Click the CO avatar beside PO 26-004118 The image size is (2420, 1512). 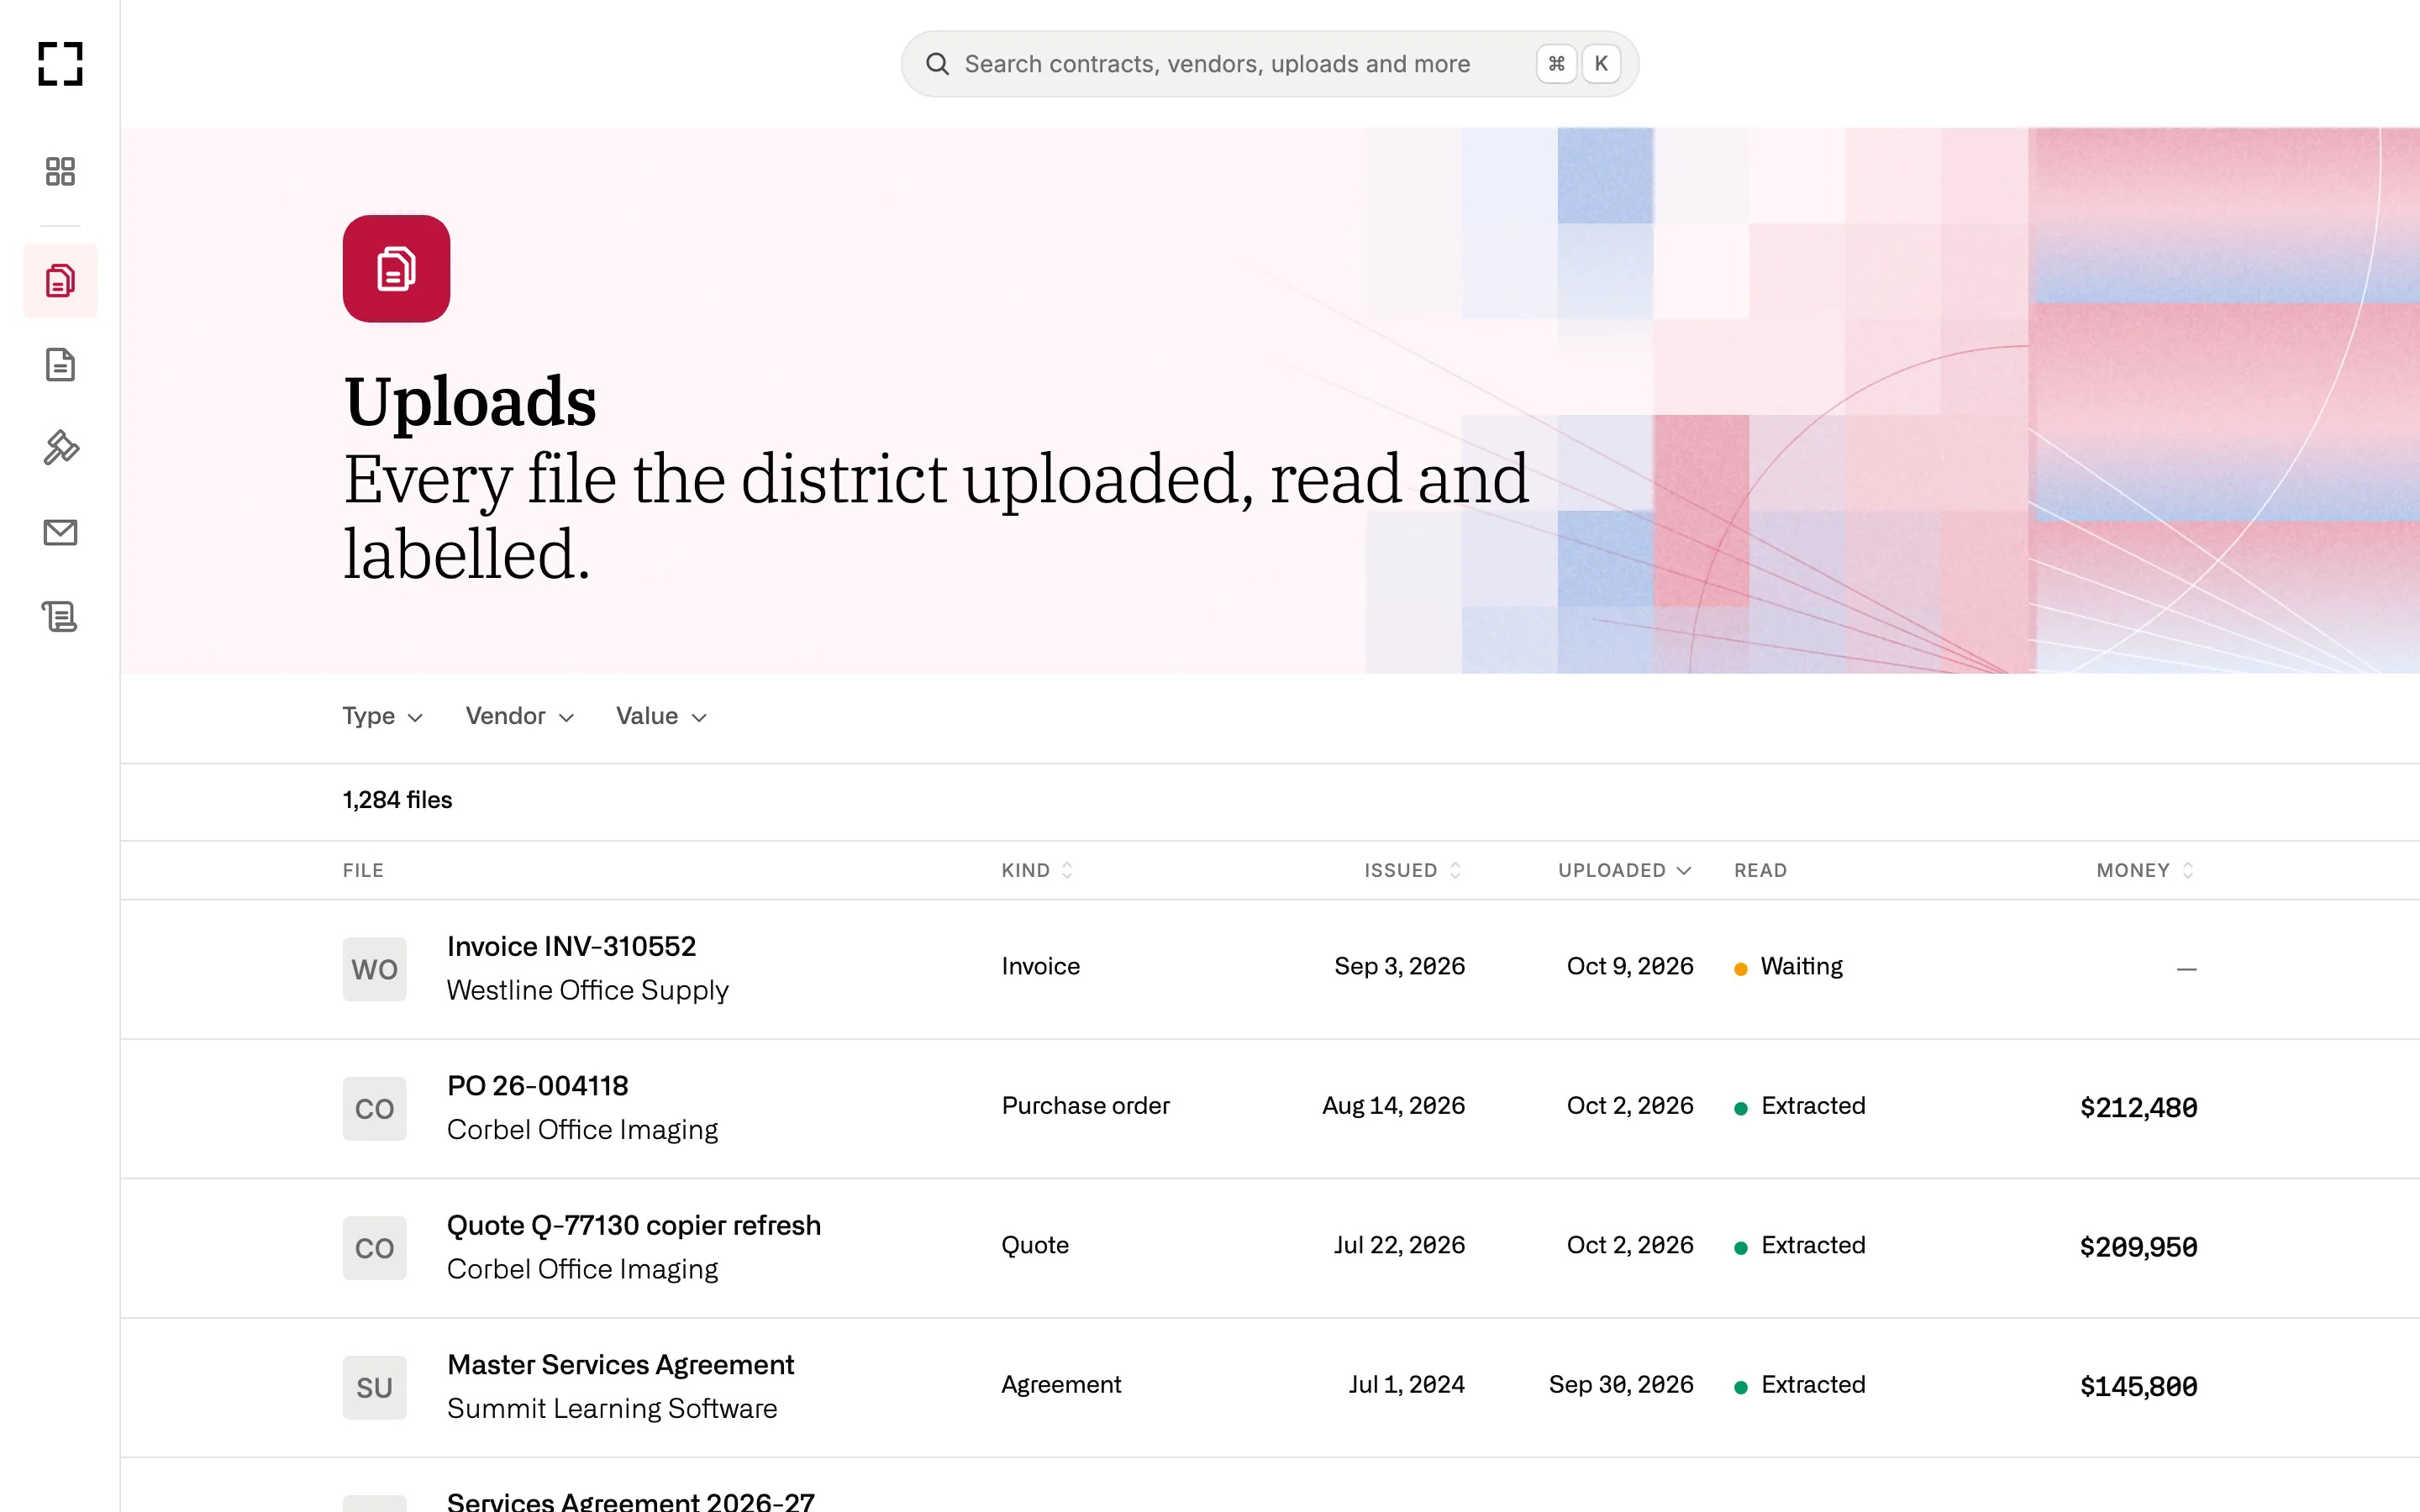(374, 1108)
